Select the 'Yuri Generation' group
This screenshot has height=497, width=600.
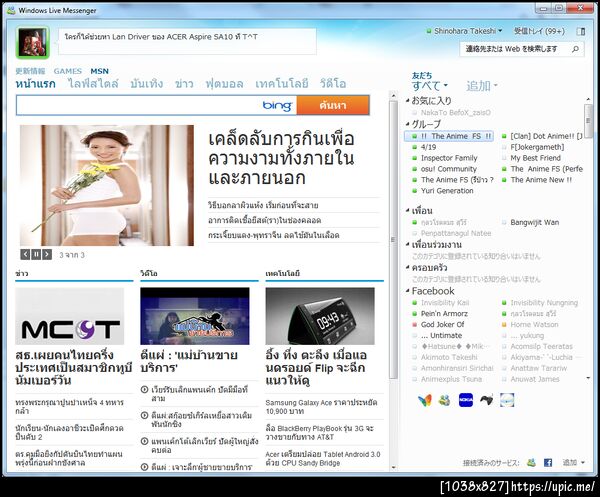pyautogui.click(x=447, y=191)
